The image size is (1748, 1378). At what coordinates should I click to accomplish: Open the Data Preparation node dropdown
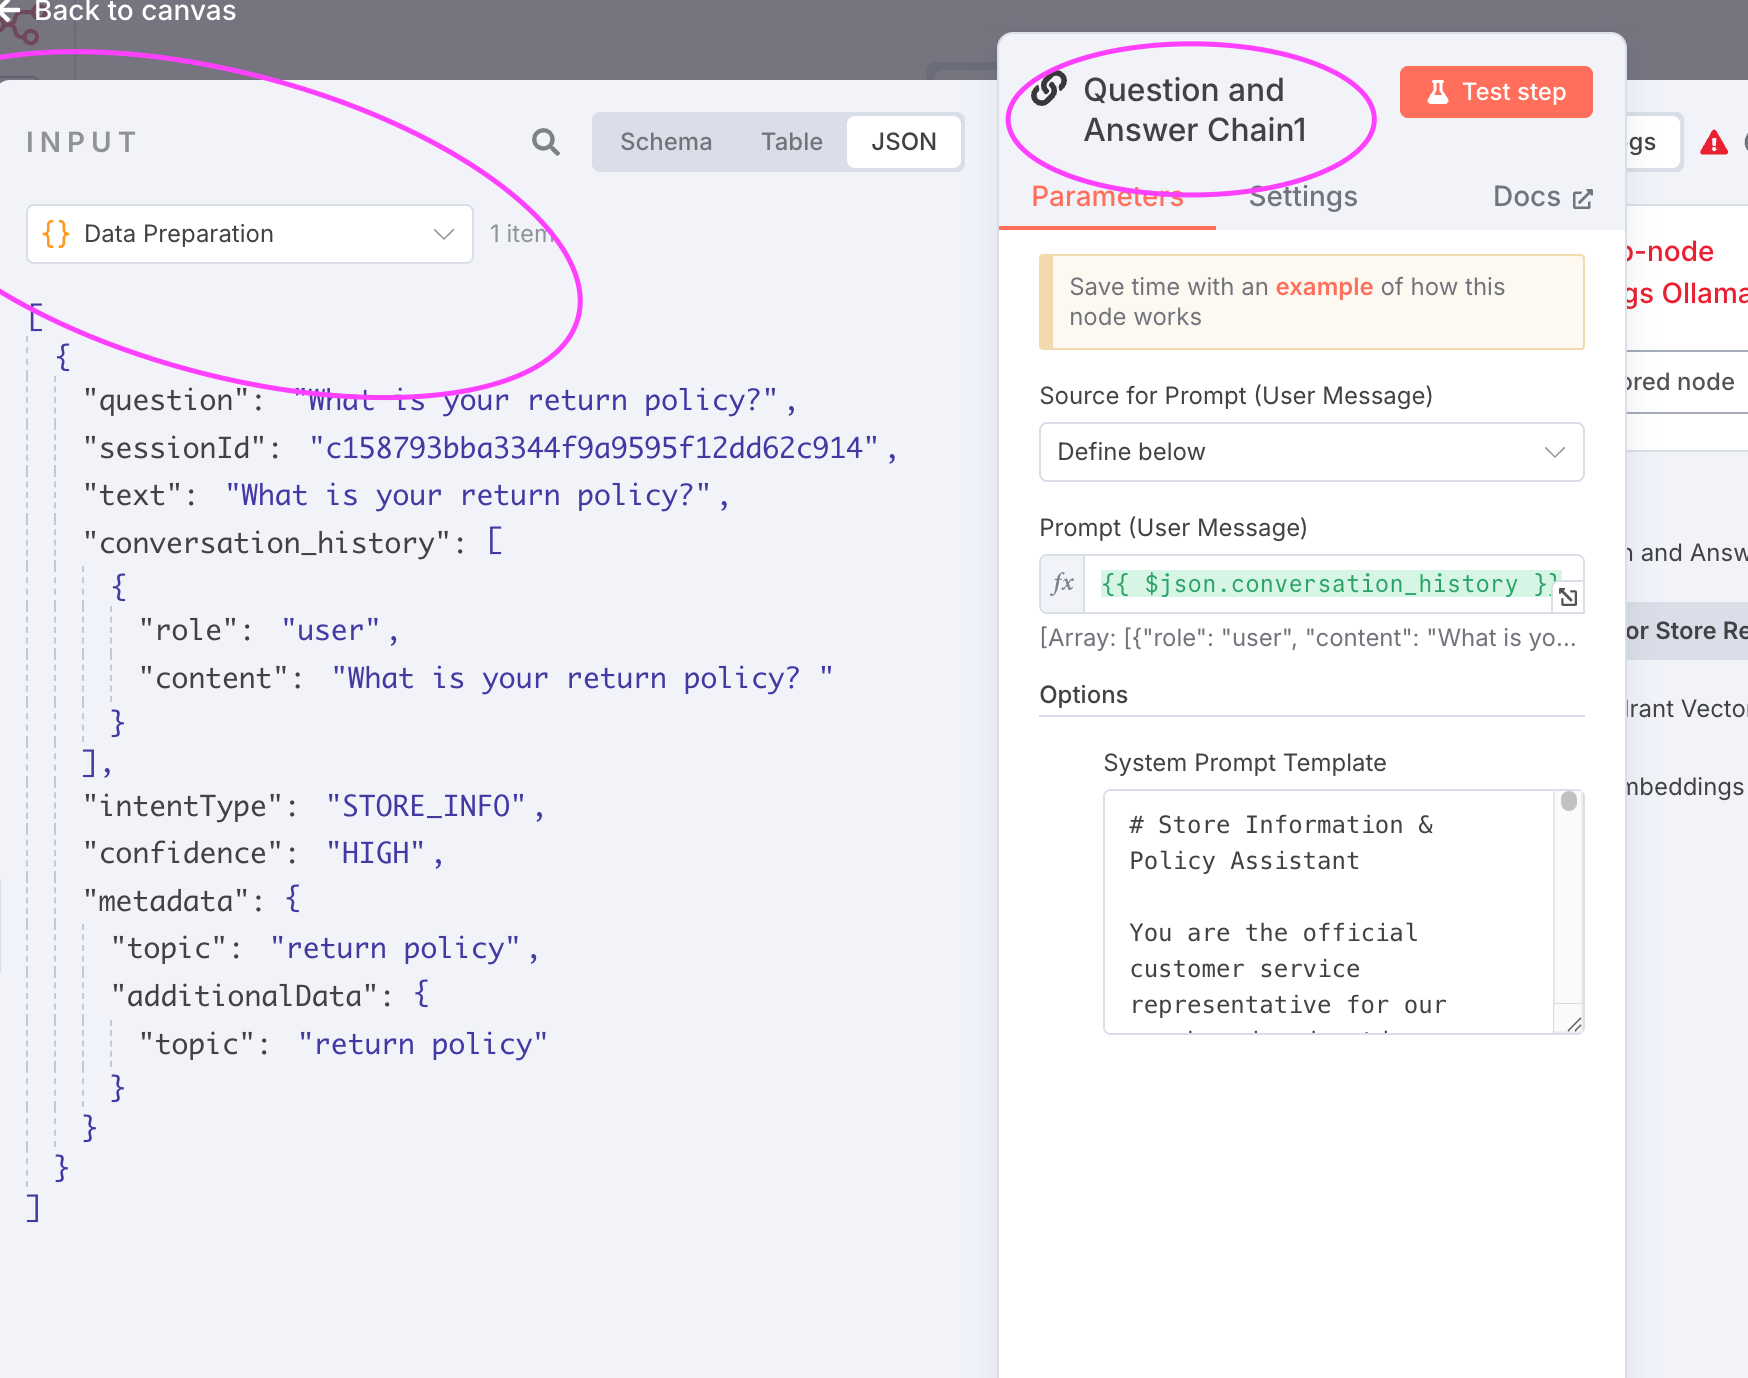pos(250,234)
